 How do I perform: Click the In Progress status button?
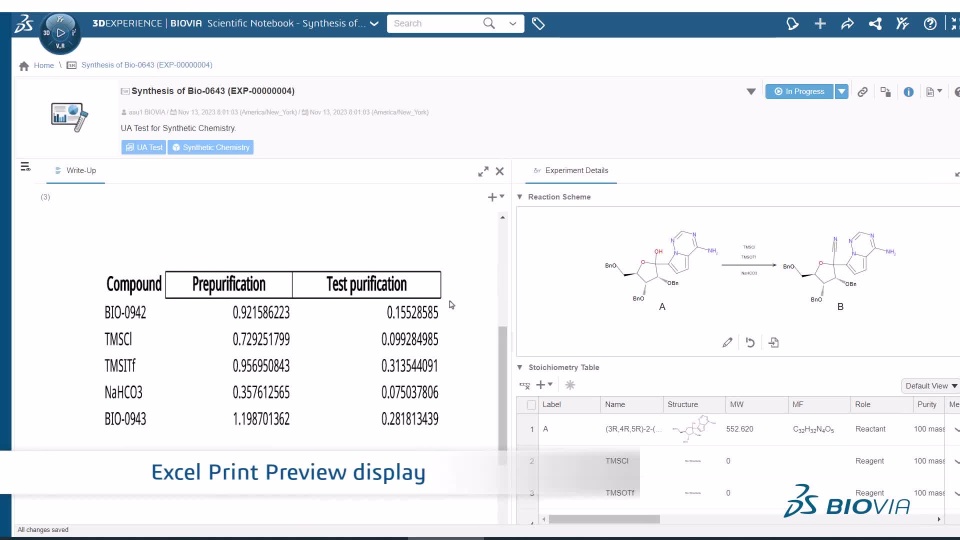799,92
